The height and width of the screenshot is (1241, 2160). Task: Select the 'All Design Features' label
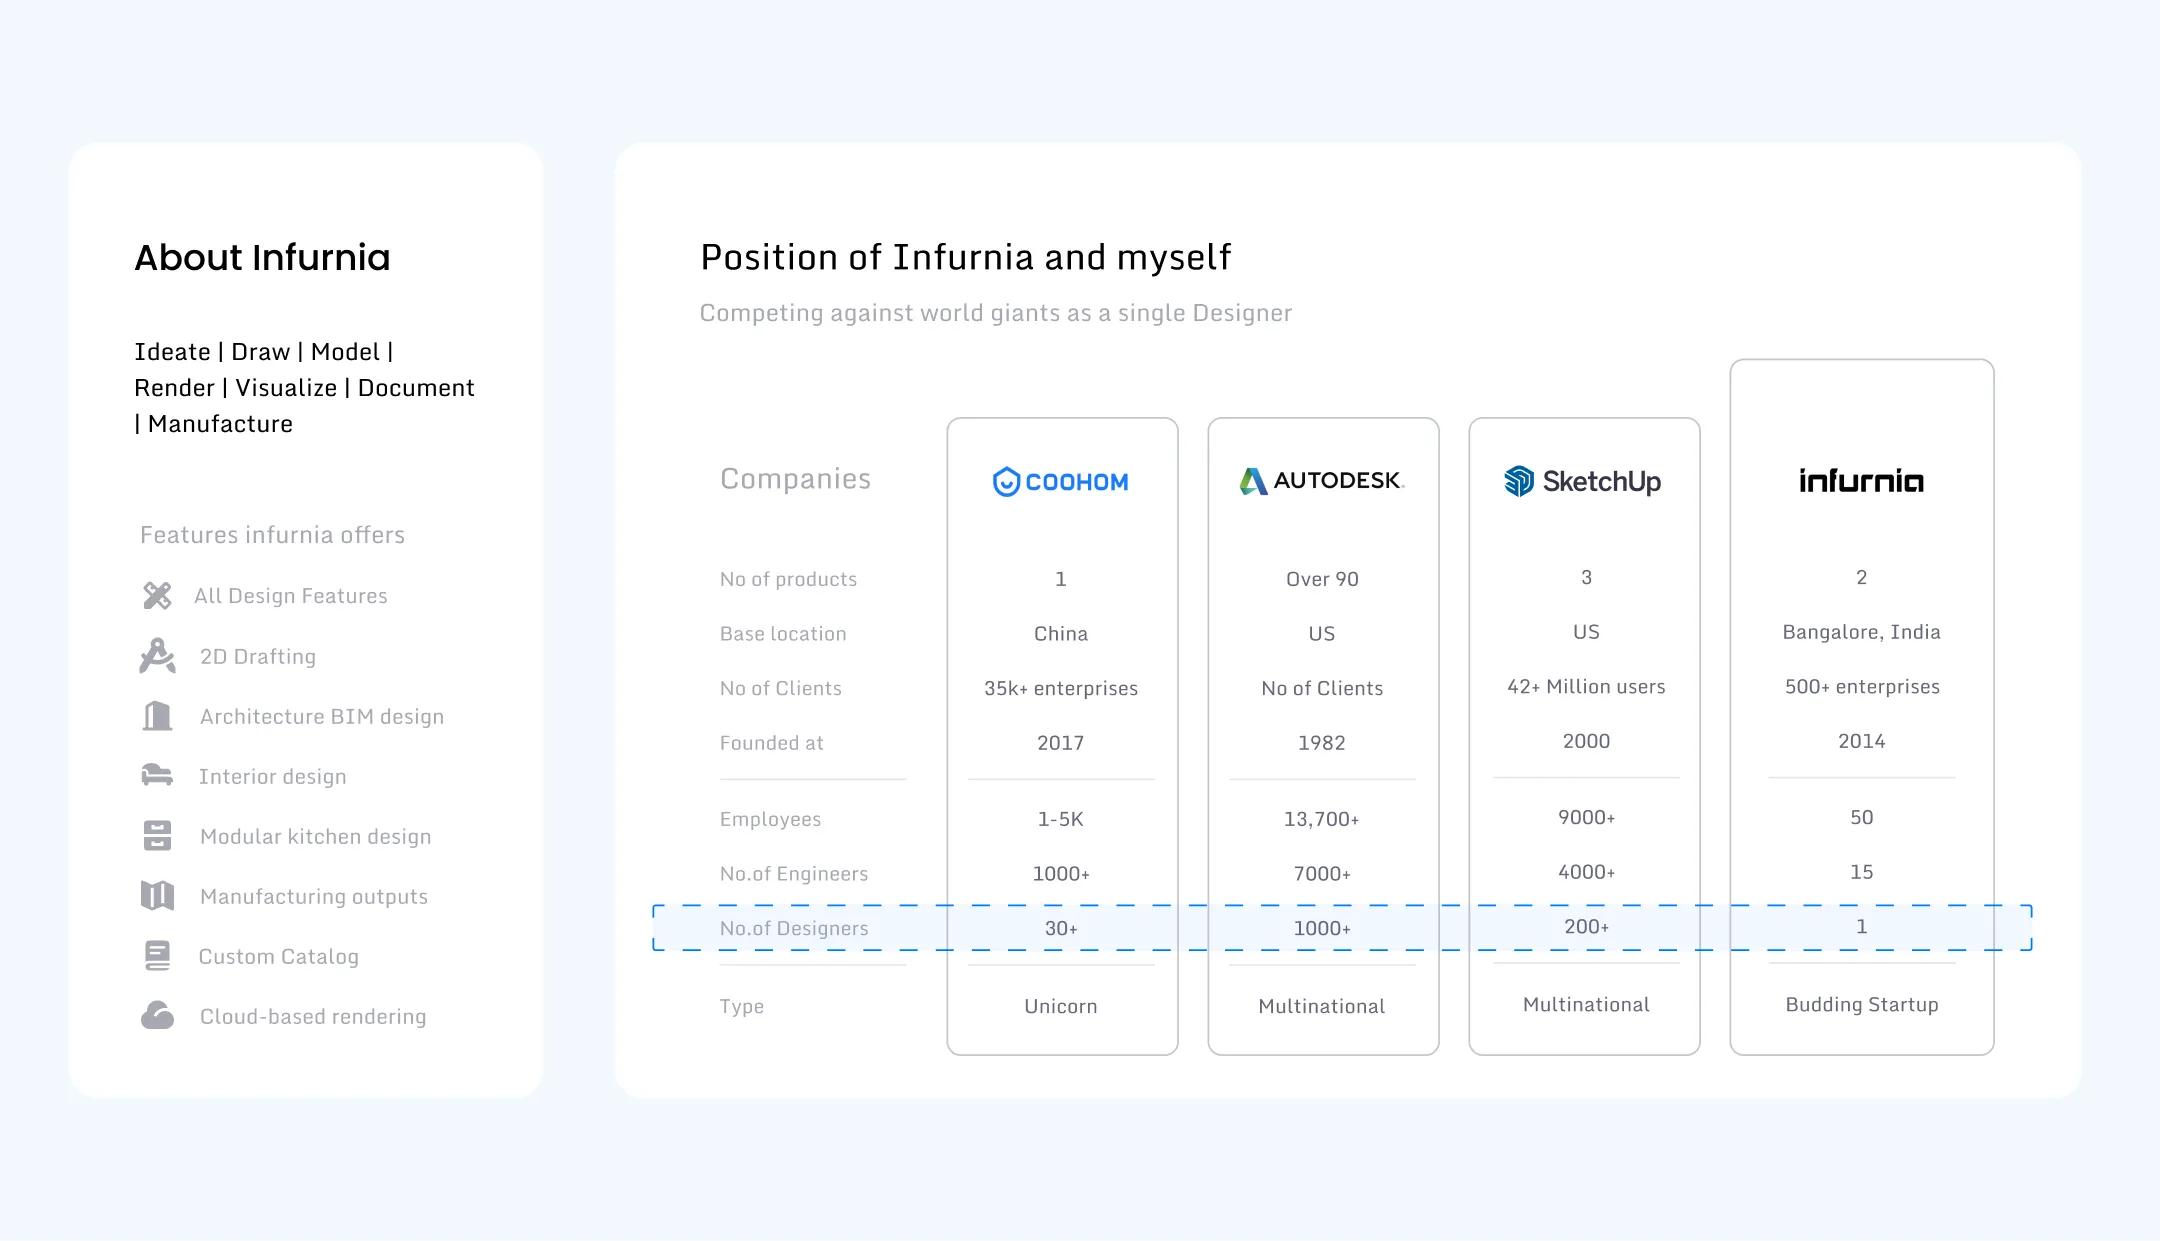(x=290, y=596)
